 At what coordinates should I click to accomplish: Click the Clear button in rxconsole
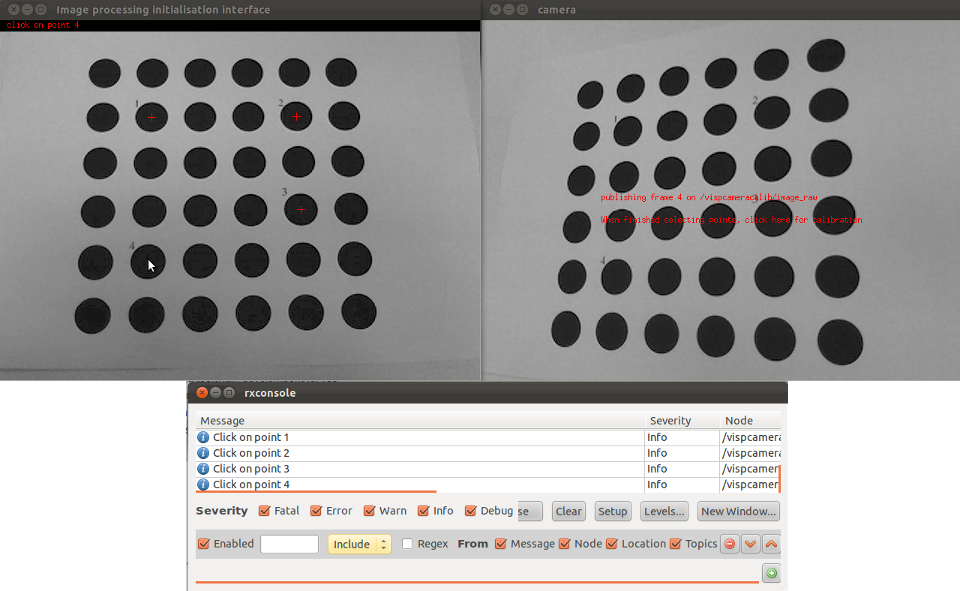pyautogui.click(x=568, y=511)
